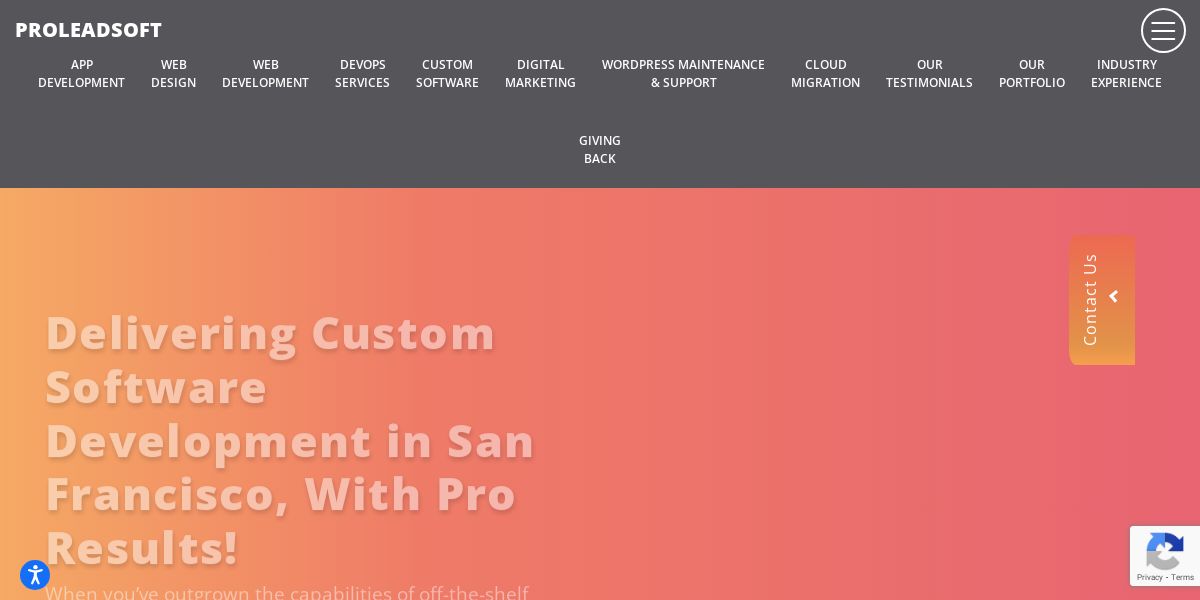
Task: Open the hamburger menu icon
Action: [x=1163, y=31]
